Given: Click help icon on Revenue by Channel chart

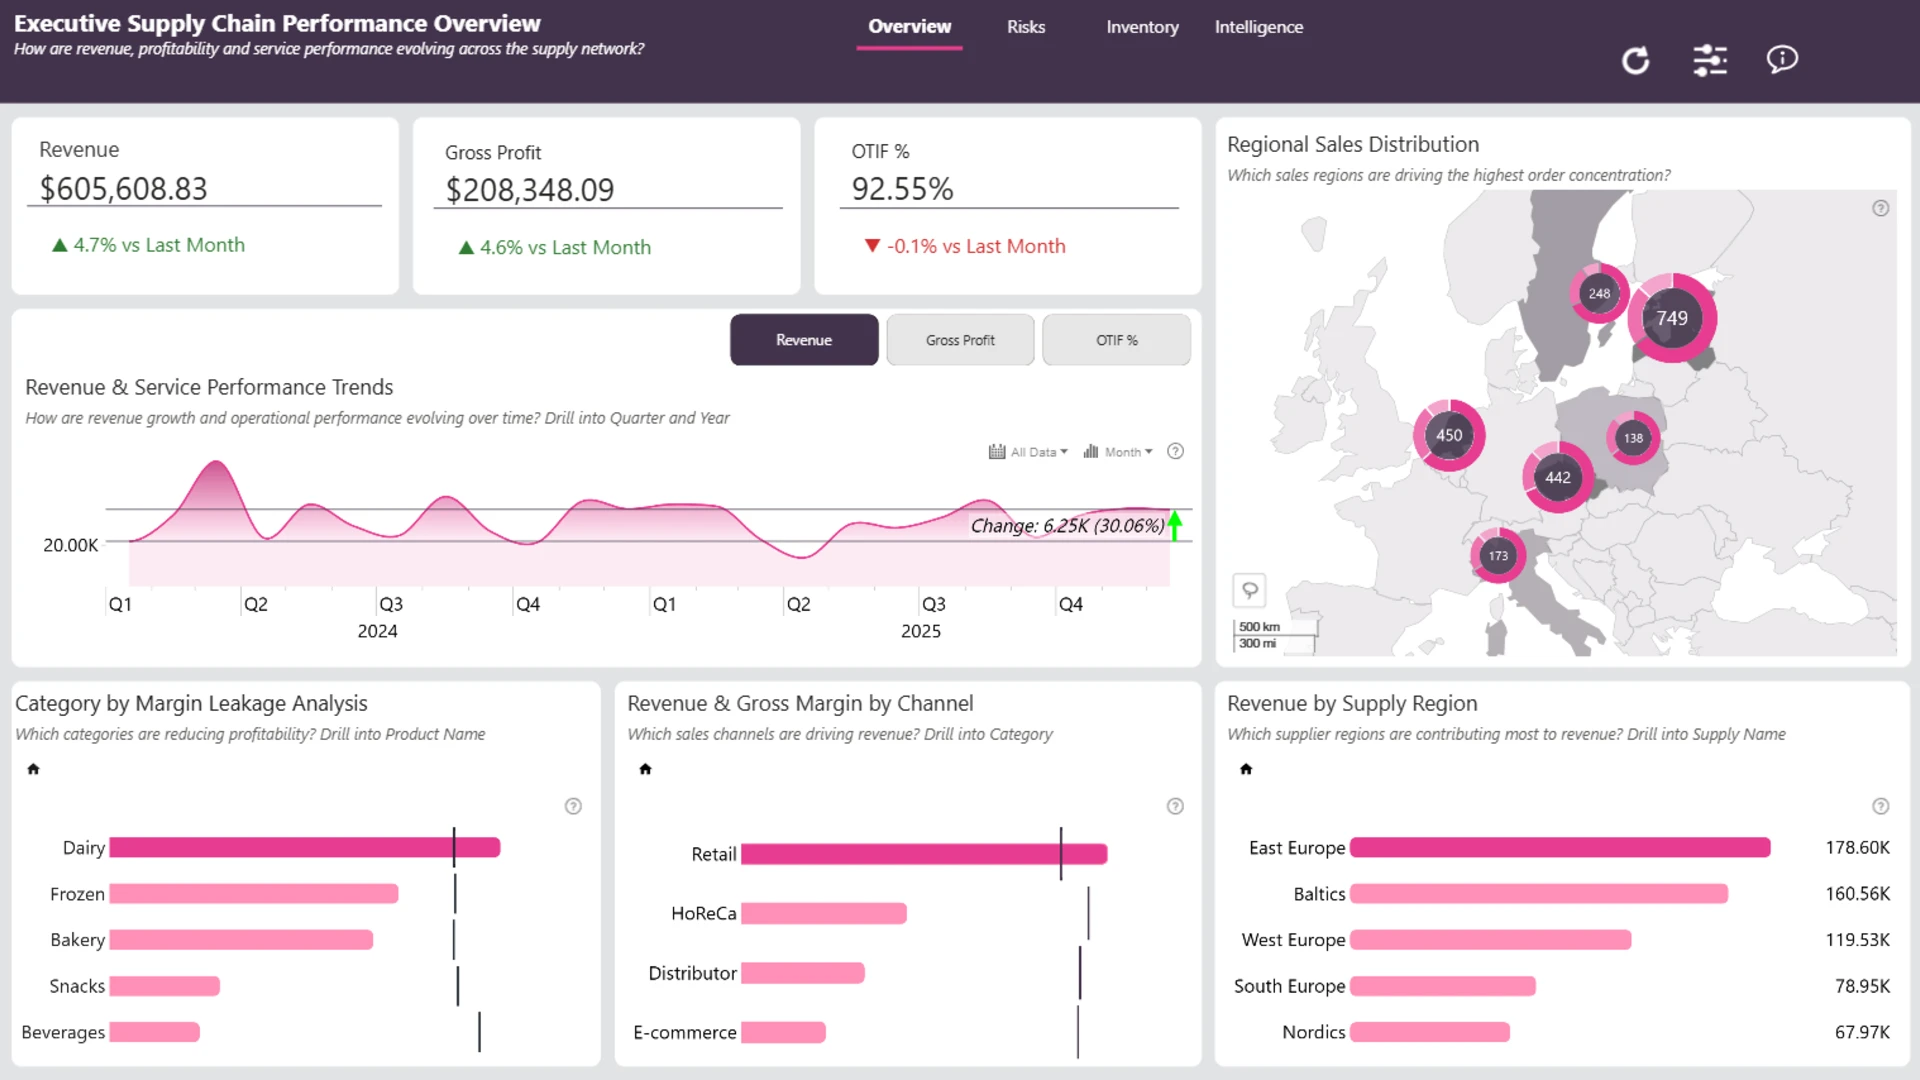Looking at the screenshot, I should pos(1175,806).
